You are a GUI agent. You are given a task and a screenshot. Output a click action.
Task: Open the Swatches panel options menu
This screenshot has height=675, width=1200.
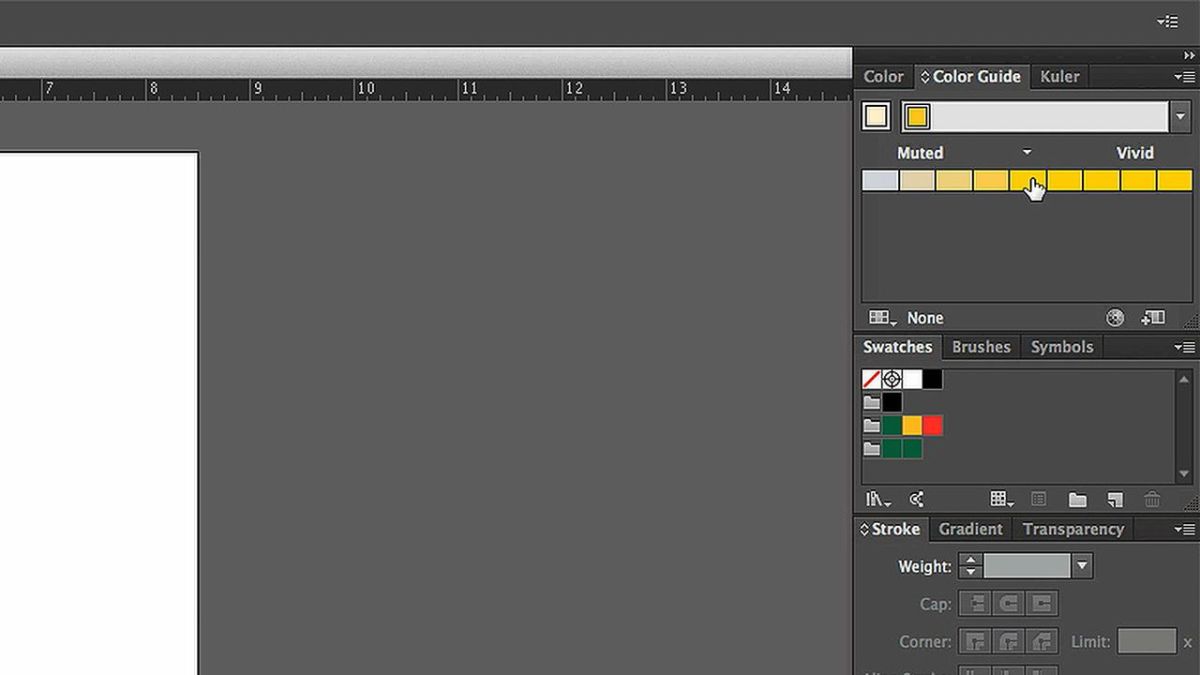click(x=1184, y=347)
